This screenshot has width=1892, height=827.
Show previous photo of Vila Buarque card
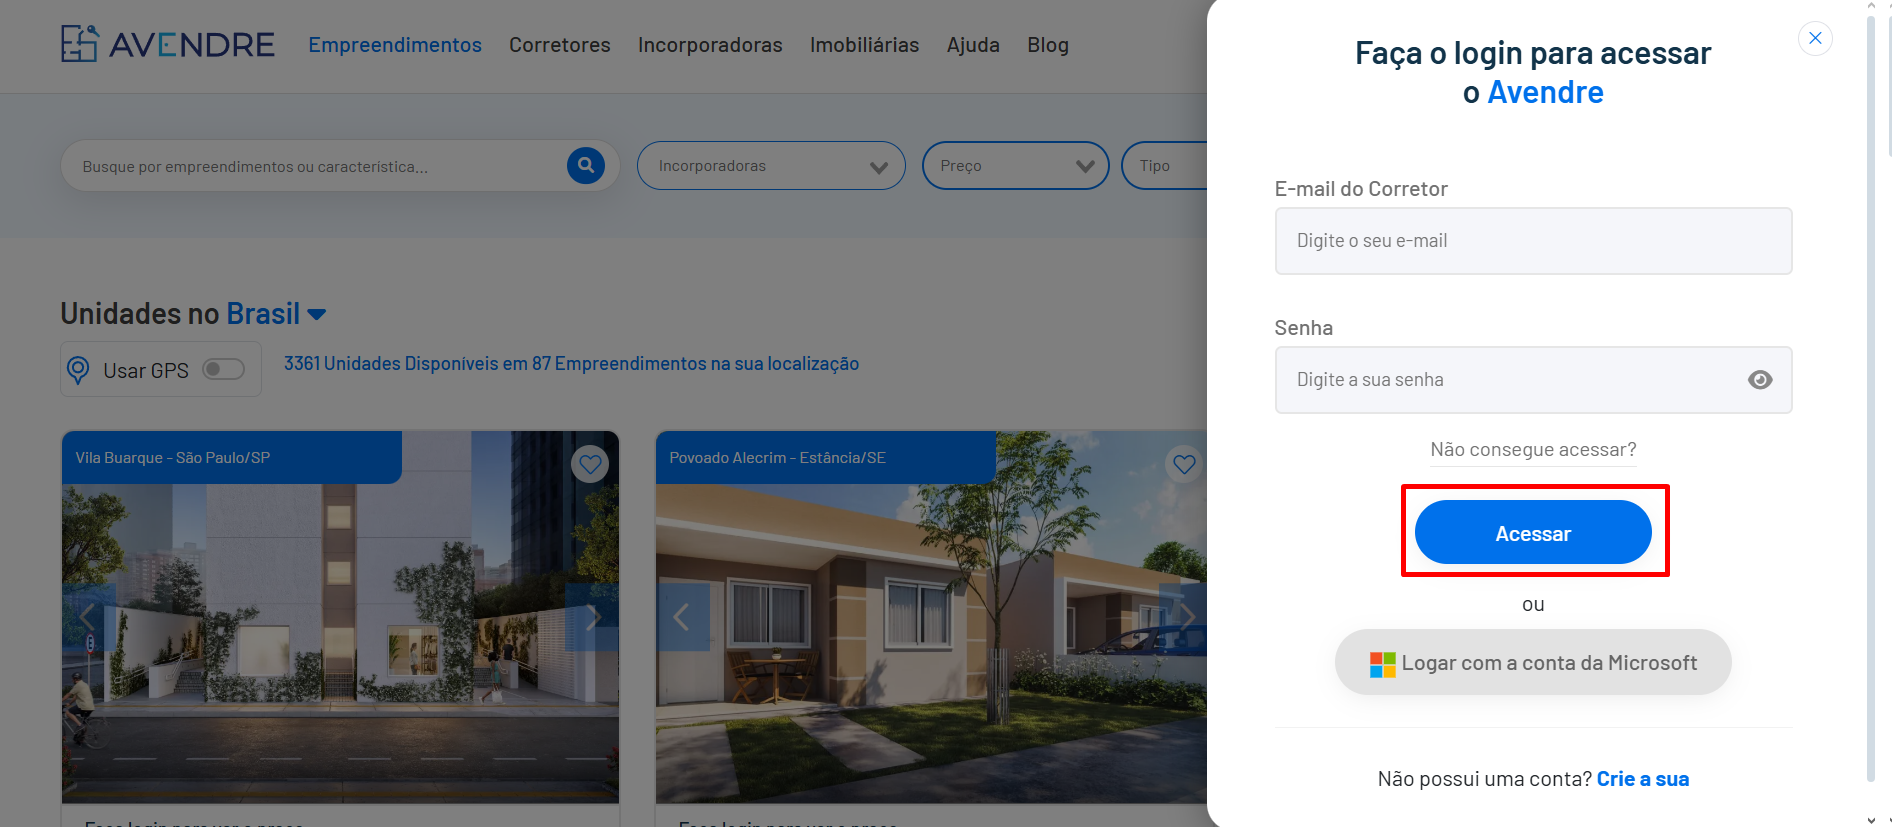click(x=88, y=617)
